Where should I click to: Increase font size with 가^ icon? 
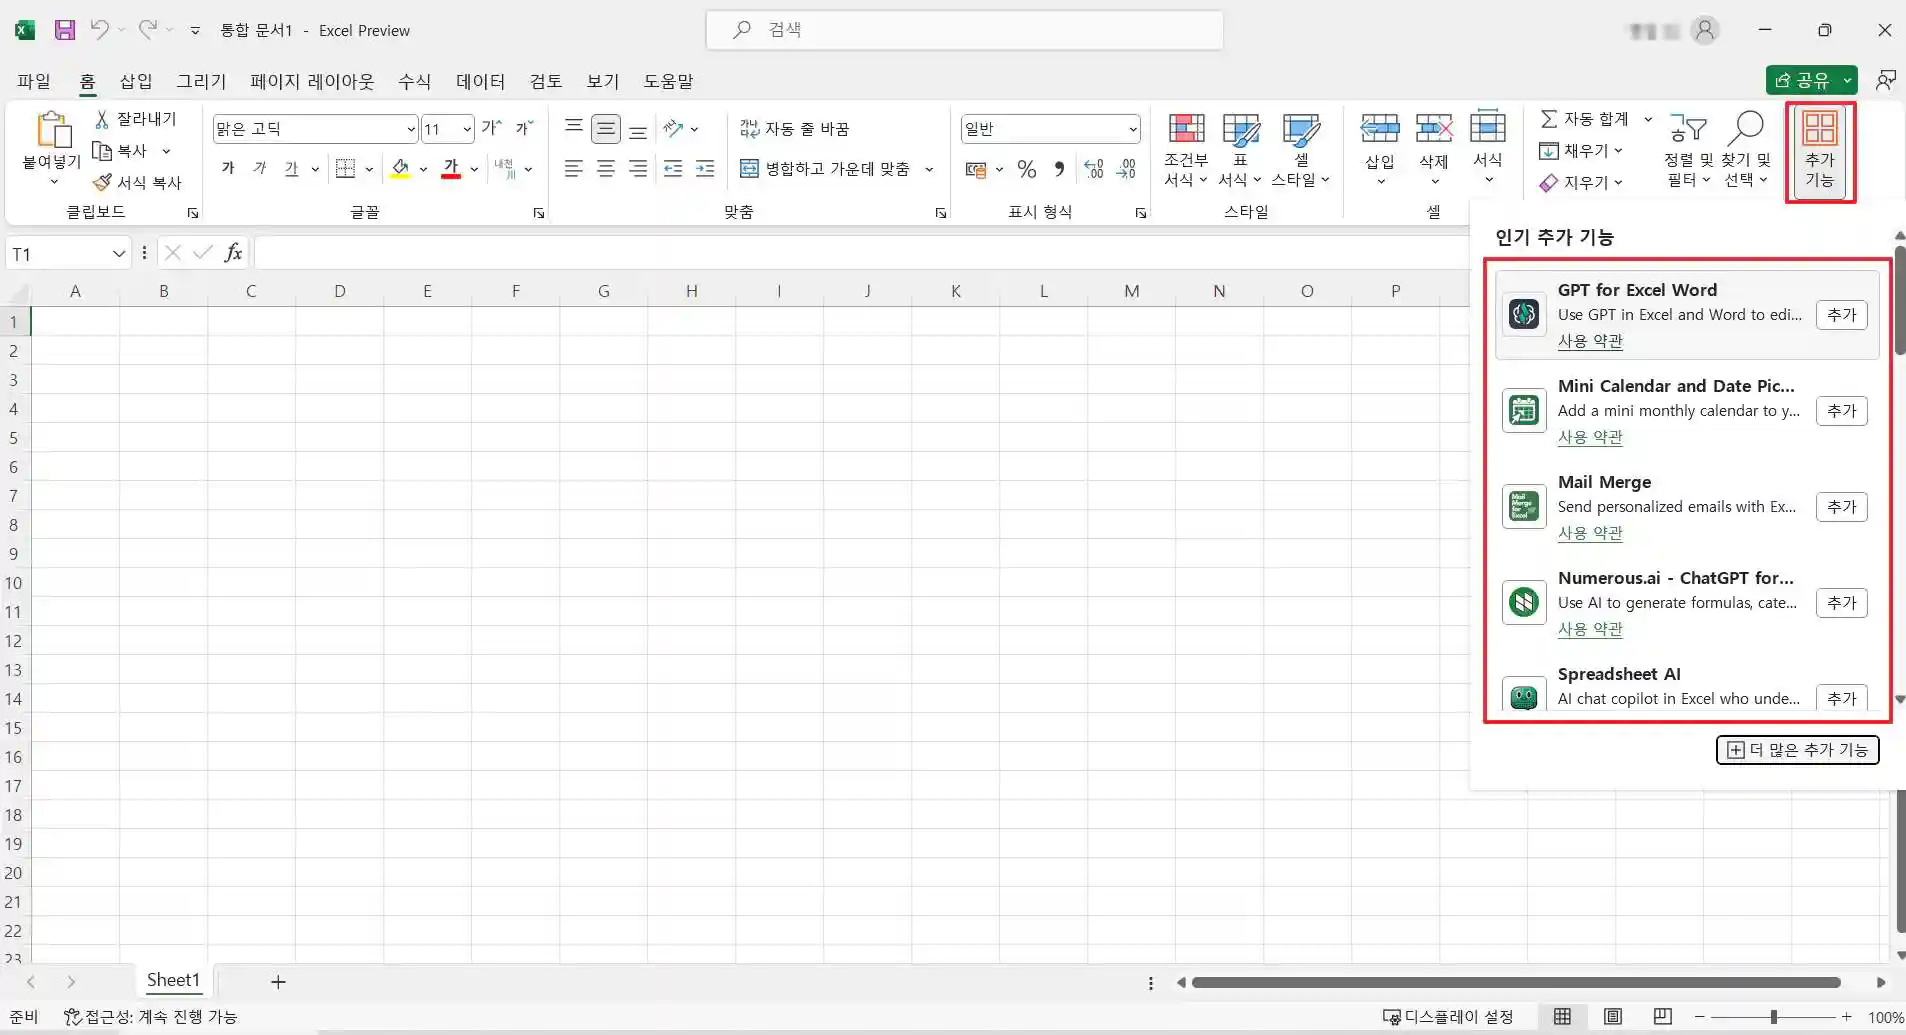[491, 128]
